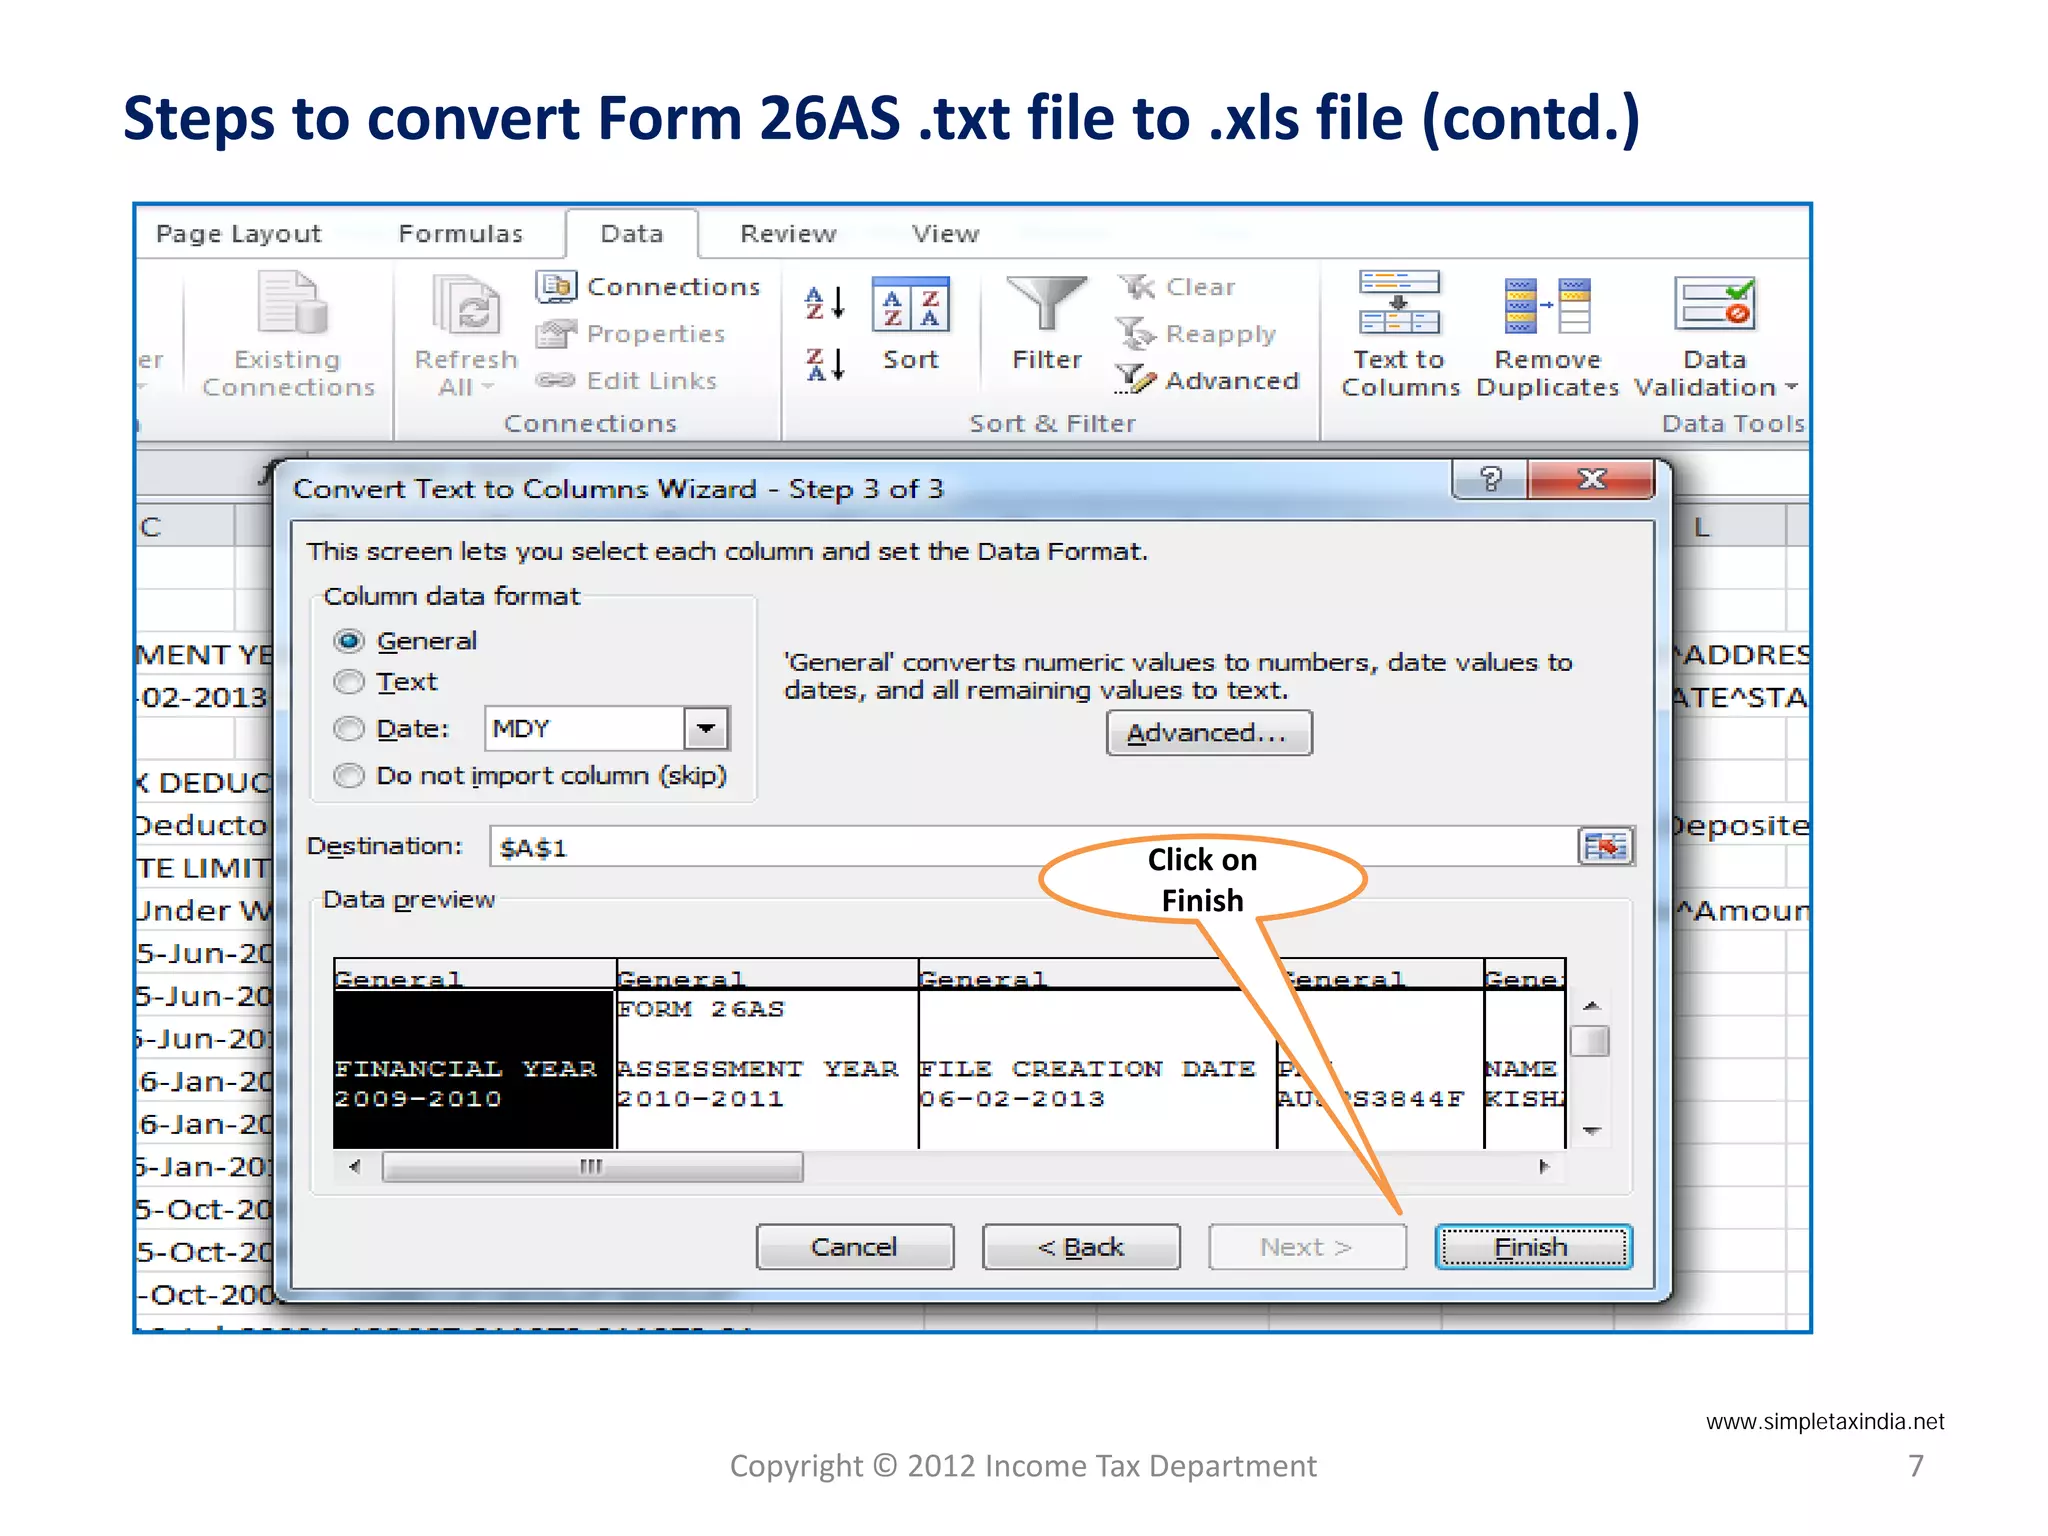Click column C header in spreadsheet

click(186, 526)
